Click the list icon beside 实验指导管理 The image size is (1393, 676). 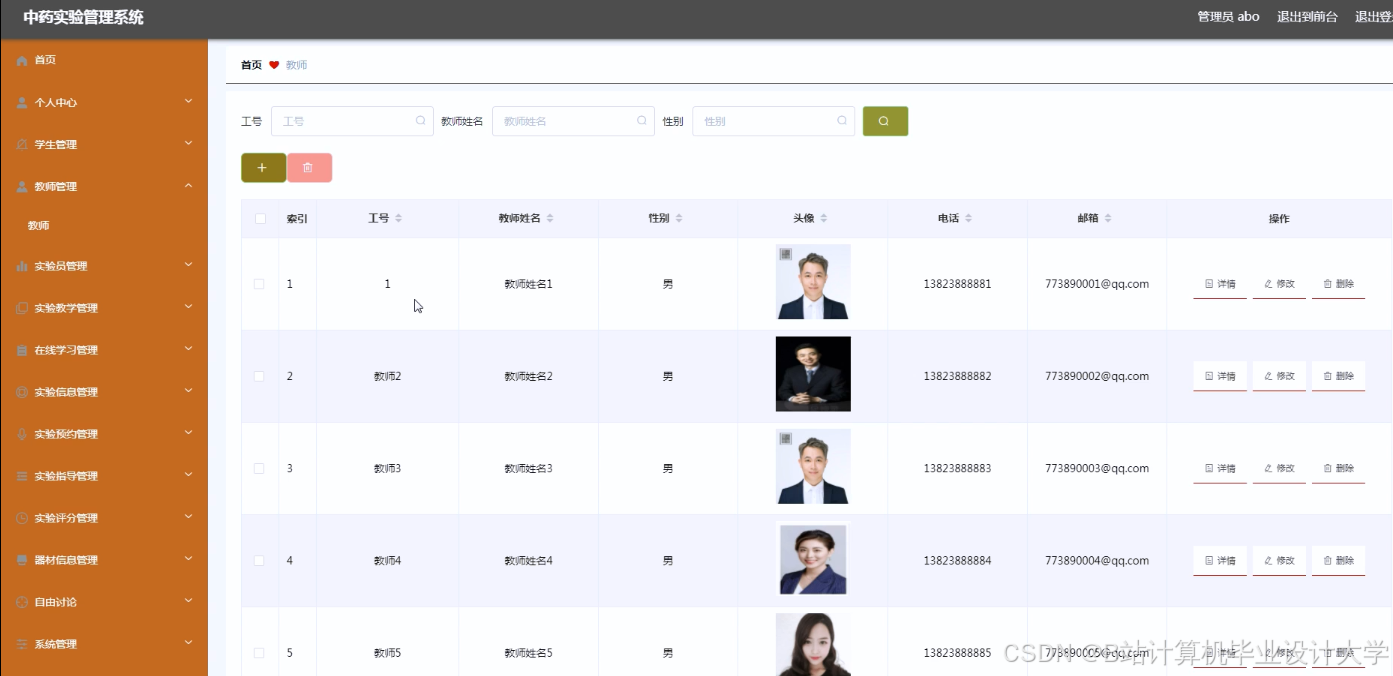point(22,477)
